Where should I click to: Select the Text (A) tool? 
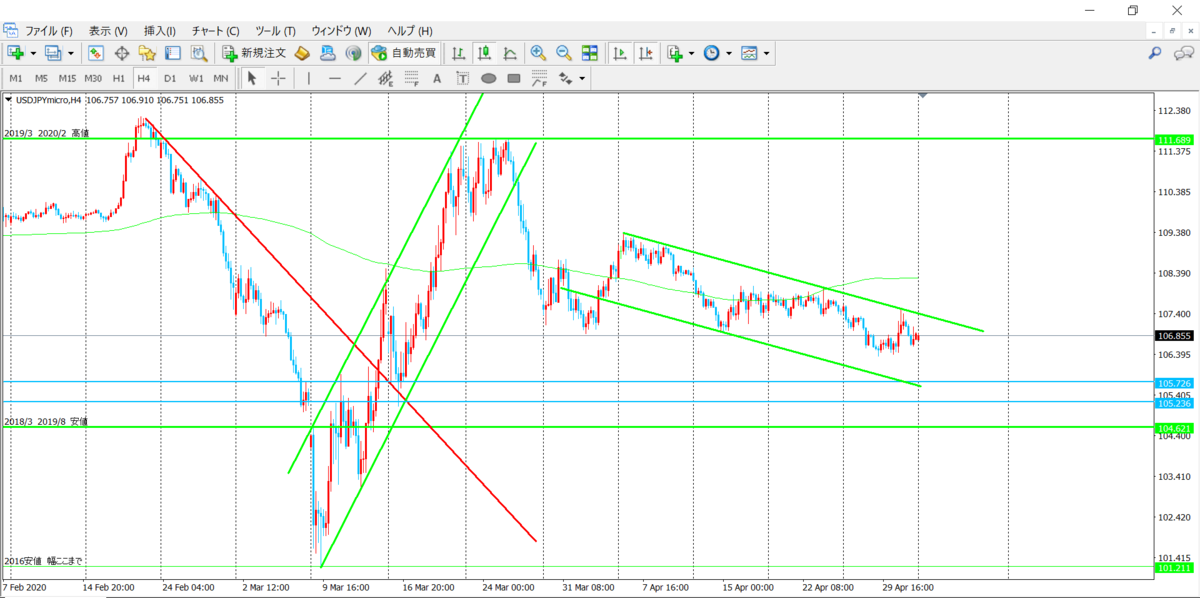pyautogui.click(x=437, y=78)
